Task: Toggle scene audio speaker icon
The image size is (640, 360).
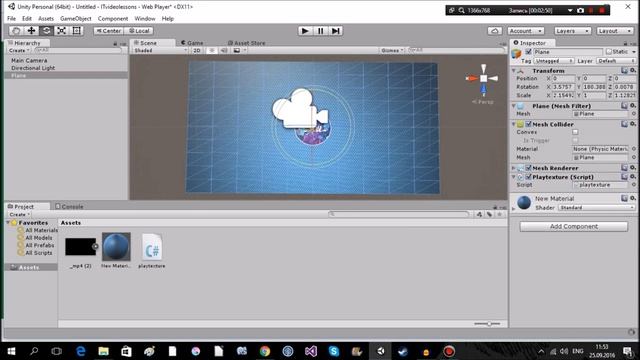Action: (224, 50)
